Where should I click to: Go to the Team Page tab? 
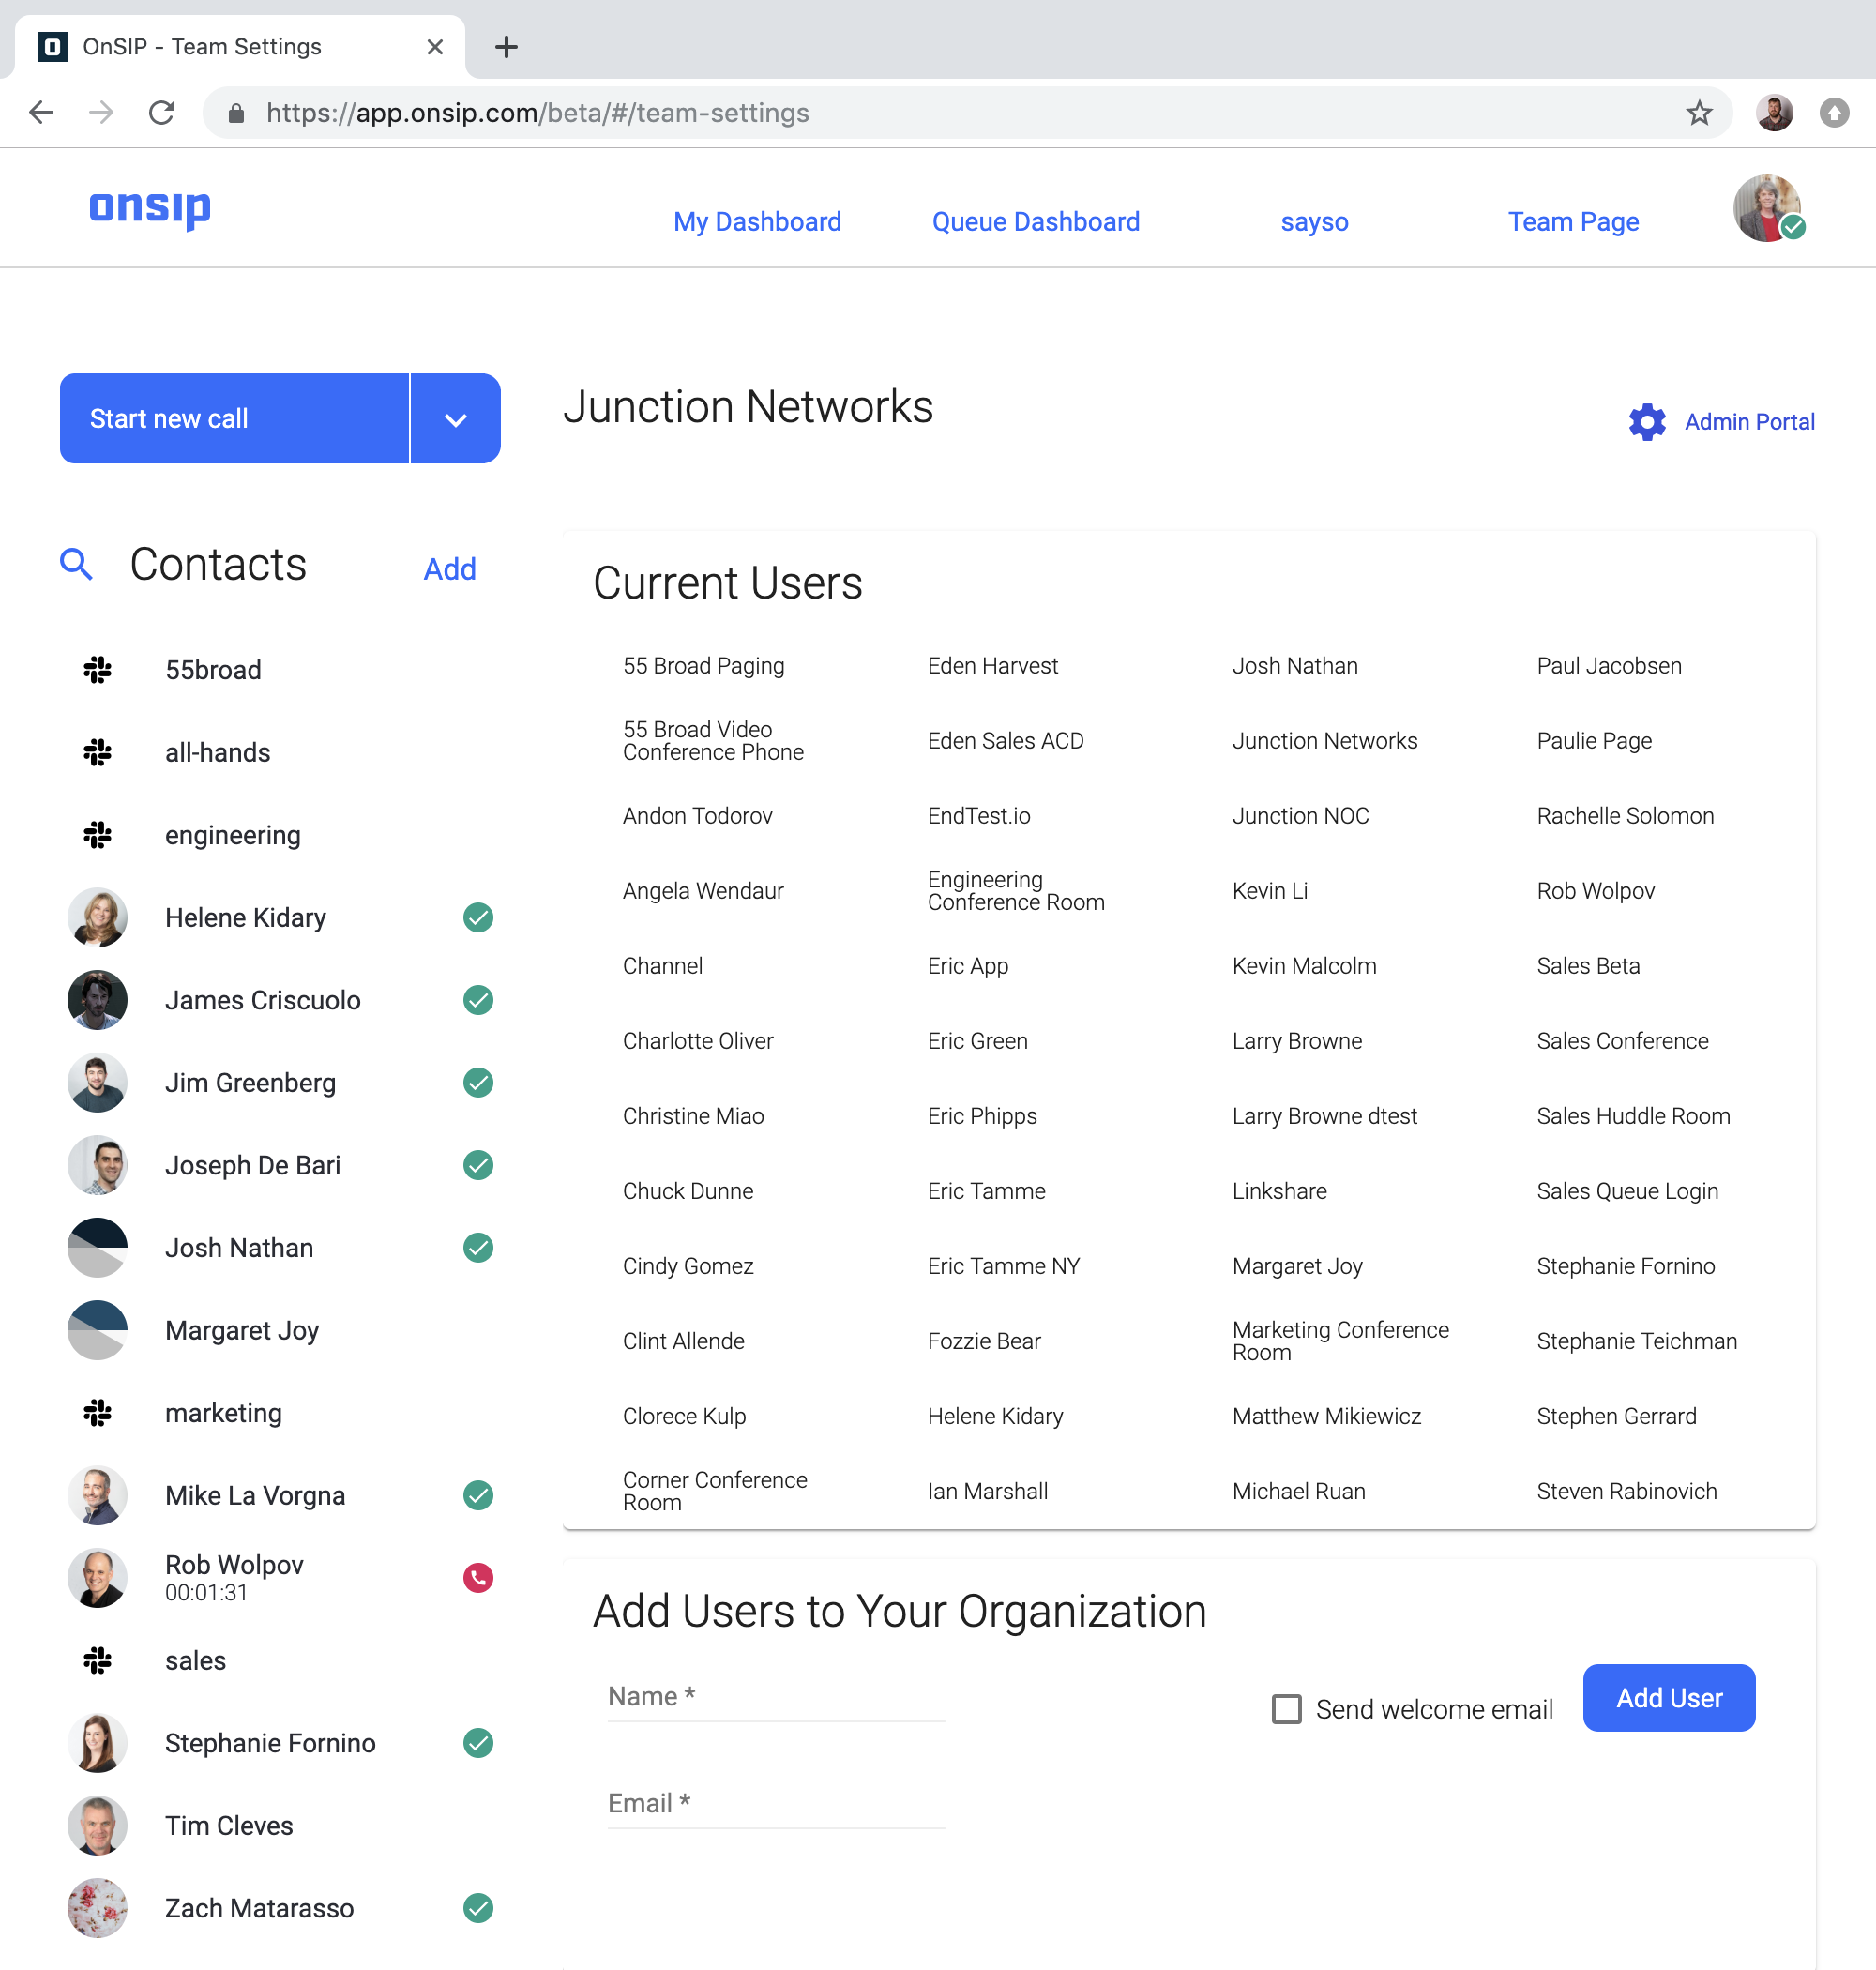(x=1573, y=222)
